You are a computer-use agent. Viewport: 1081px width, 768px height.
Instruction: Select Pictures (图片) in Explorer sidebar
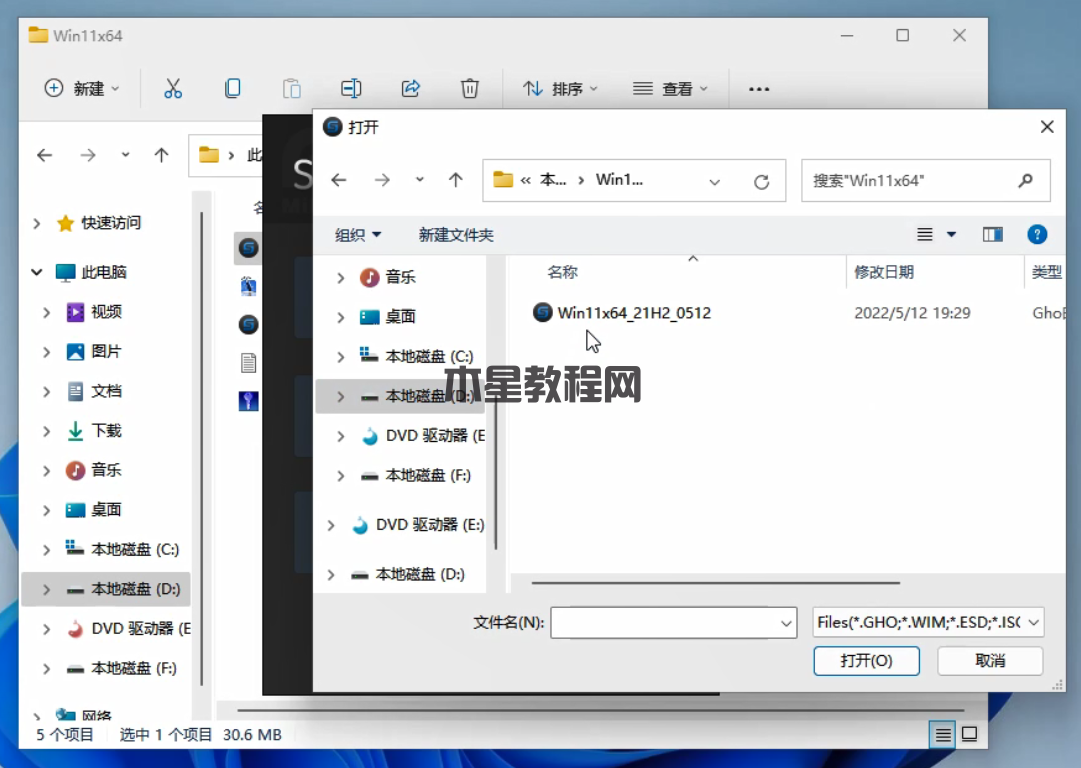(x=106, y=352)
